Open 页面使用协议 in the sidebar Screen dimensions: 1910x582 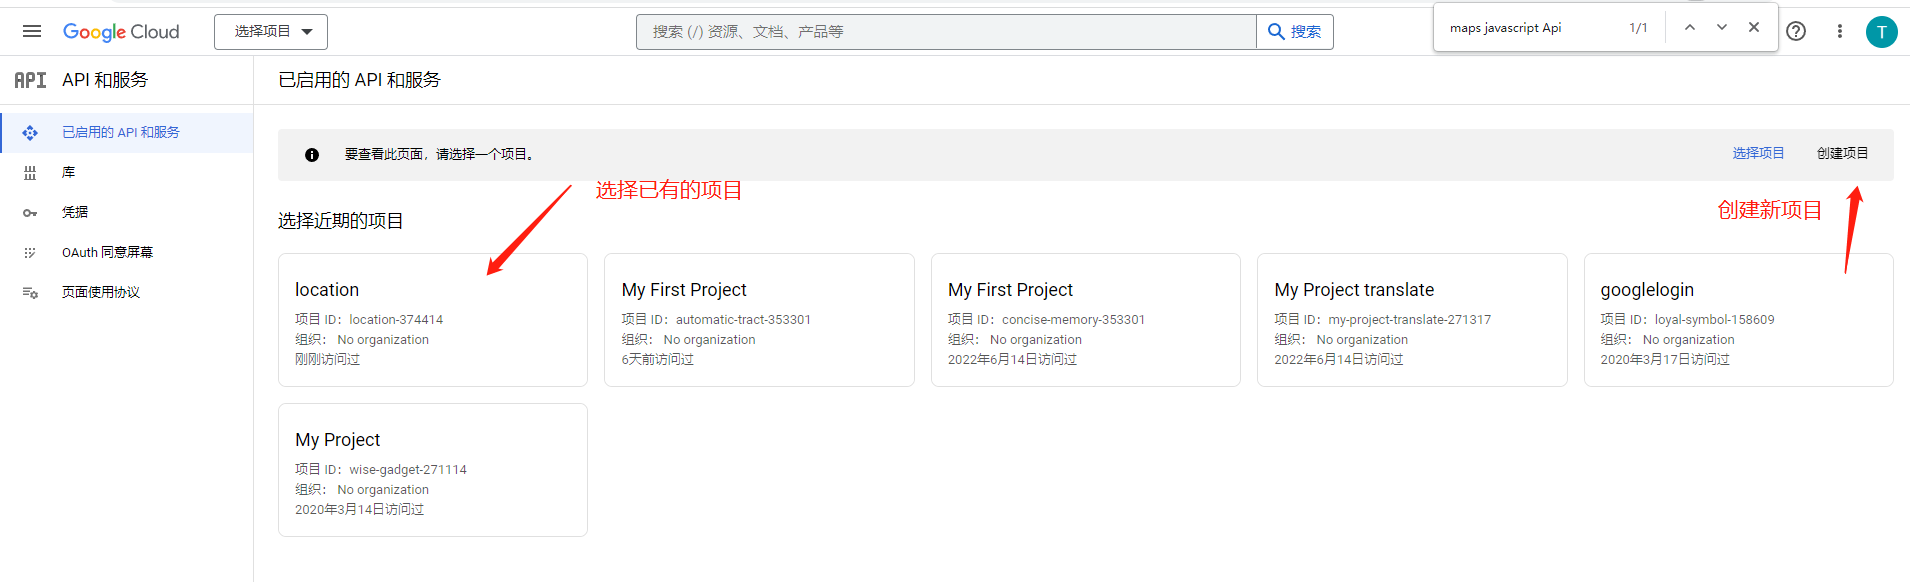(x=127, y=292)
